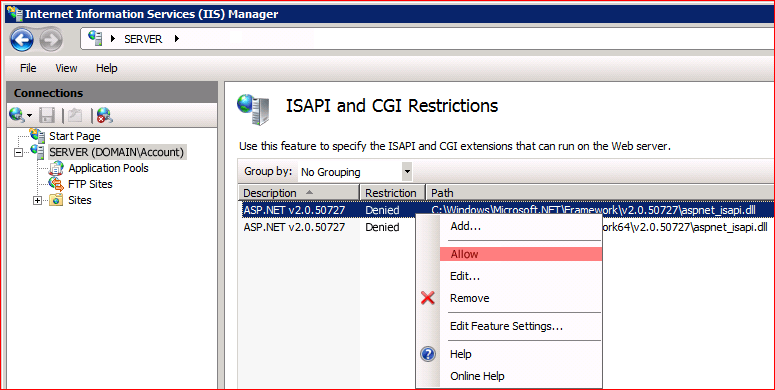Click the blue question mark Help icon
775x390 pixels.
[x=428, y=354]
